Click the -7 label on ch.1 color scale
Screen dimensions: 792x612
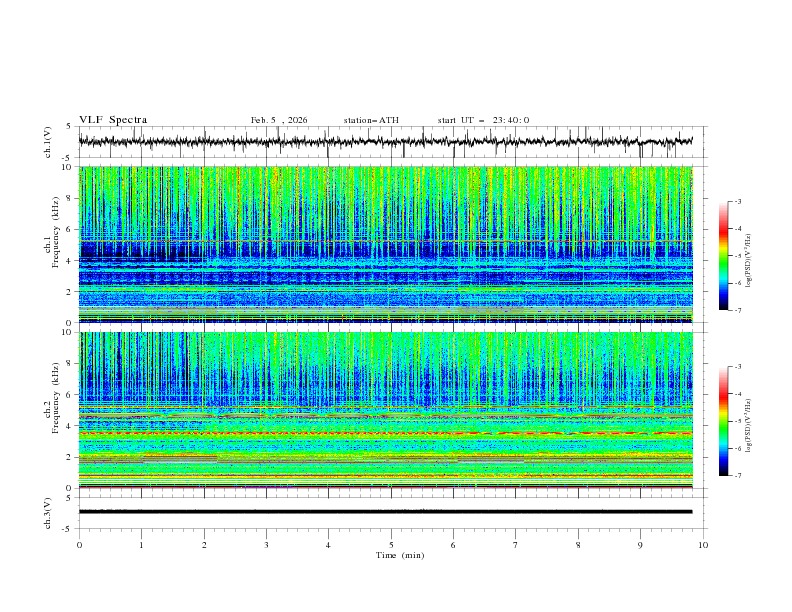(x=738, y=310)
